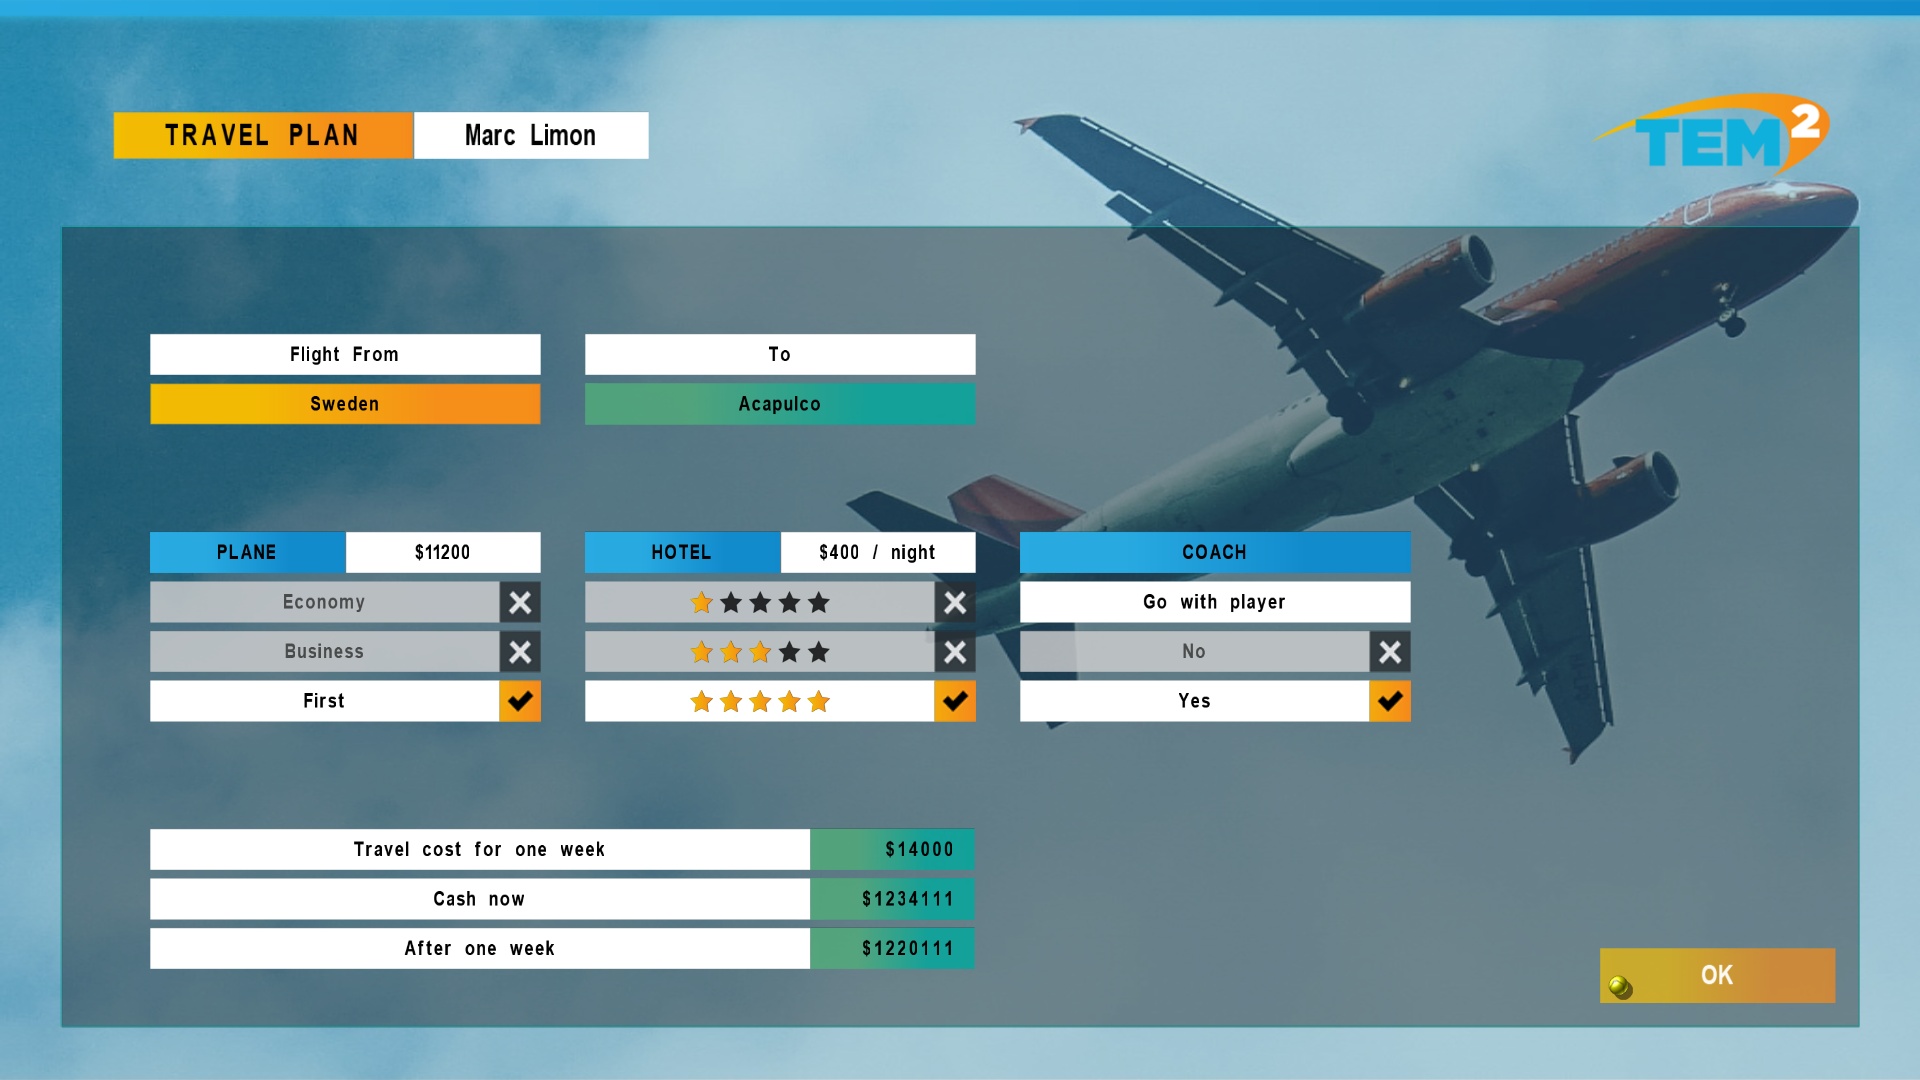1920x1080 pixels.
Task: Select the Sweden flight origin dropdown
Action: [344, 402]
